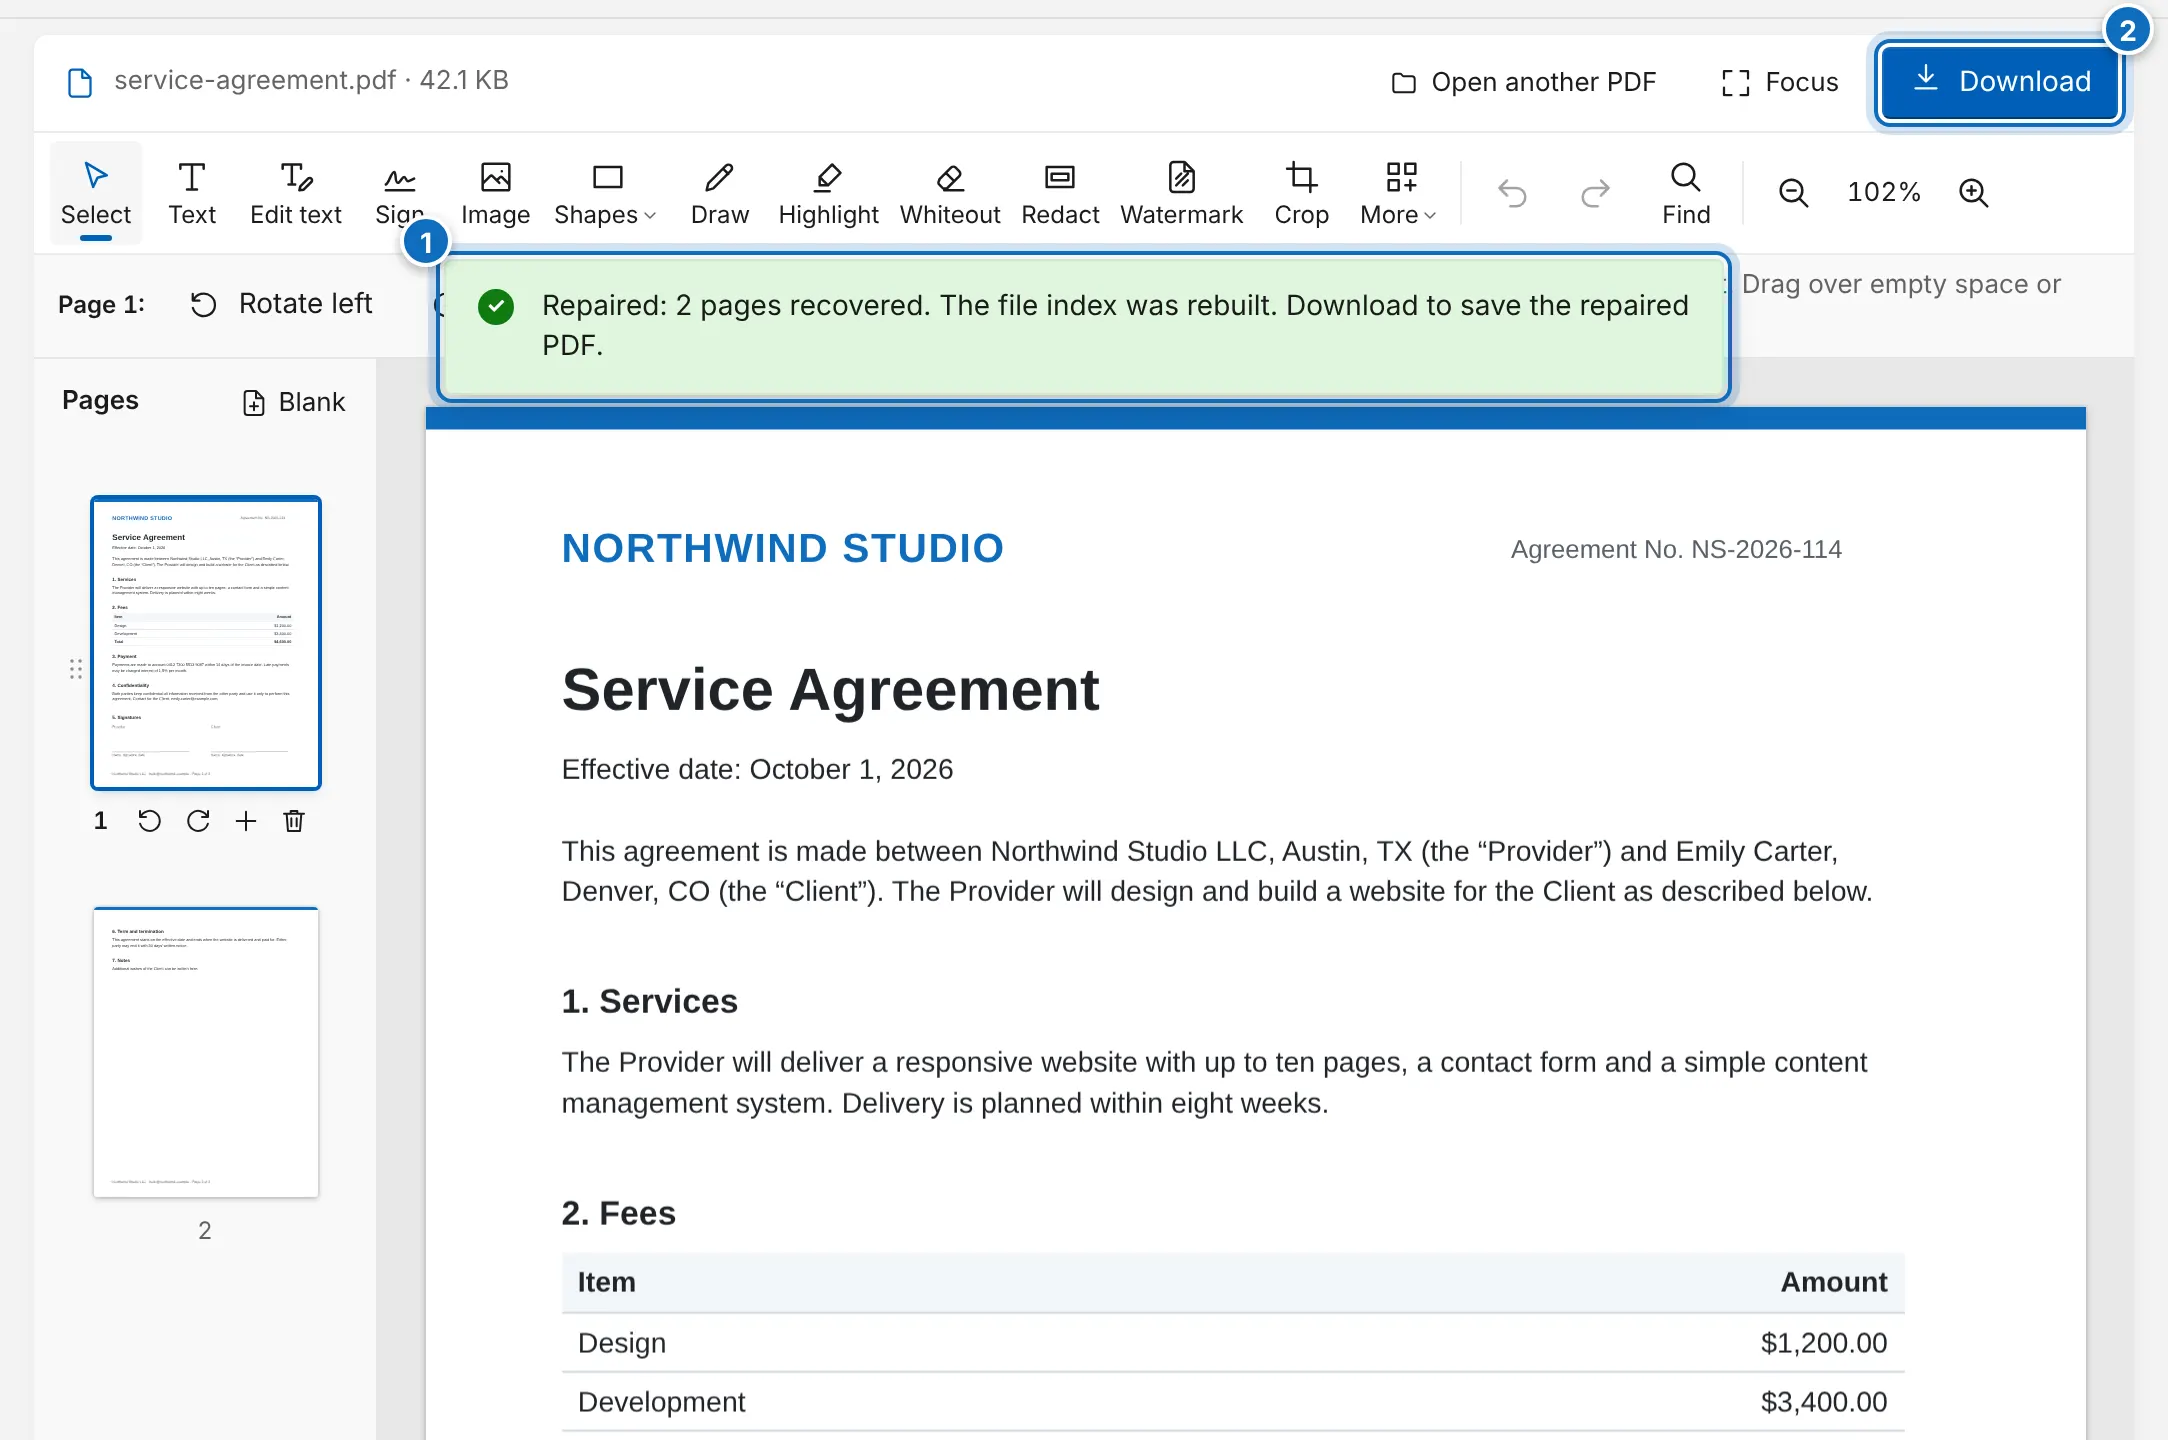Select page 1 thumbnail

pyautogui.click(x=206, y=643)
